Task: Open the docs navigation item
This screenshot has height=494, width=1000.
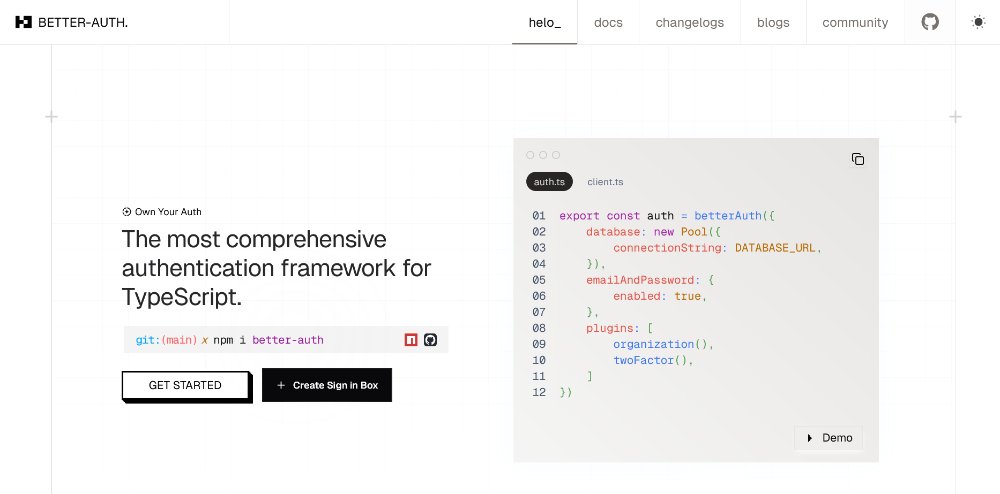Action: click(608, 22)
